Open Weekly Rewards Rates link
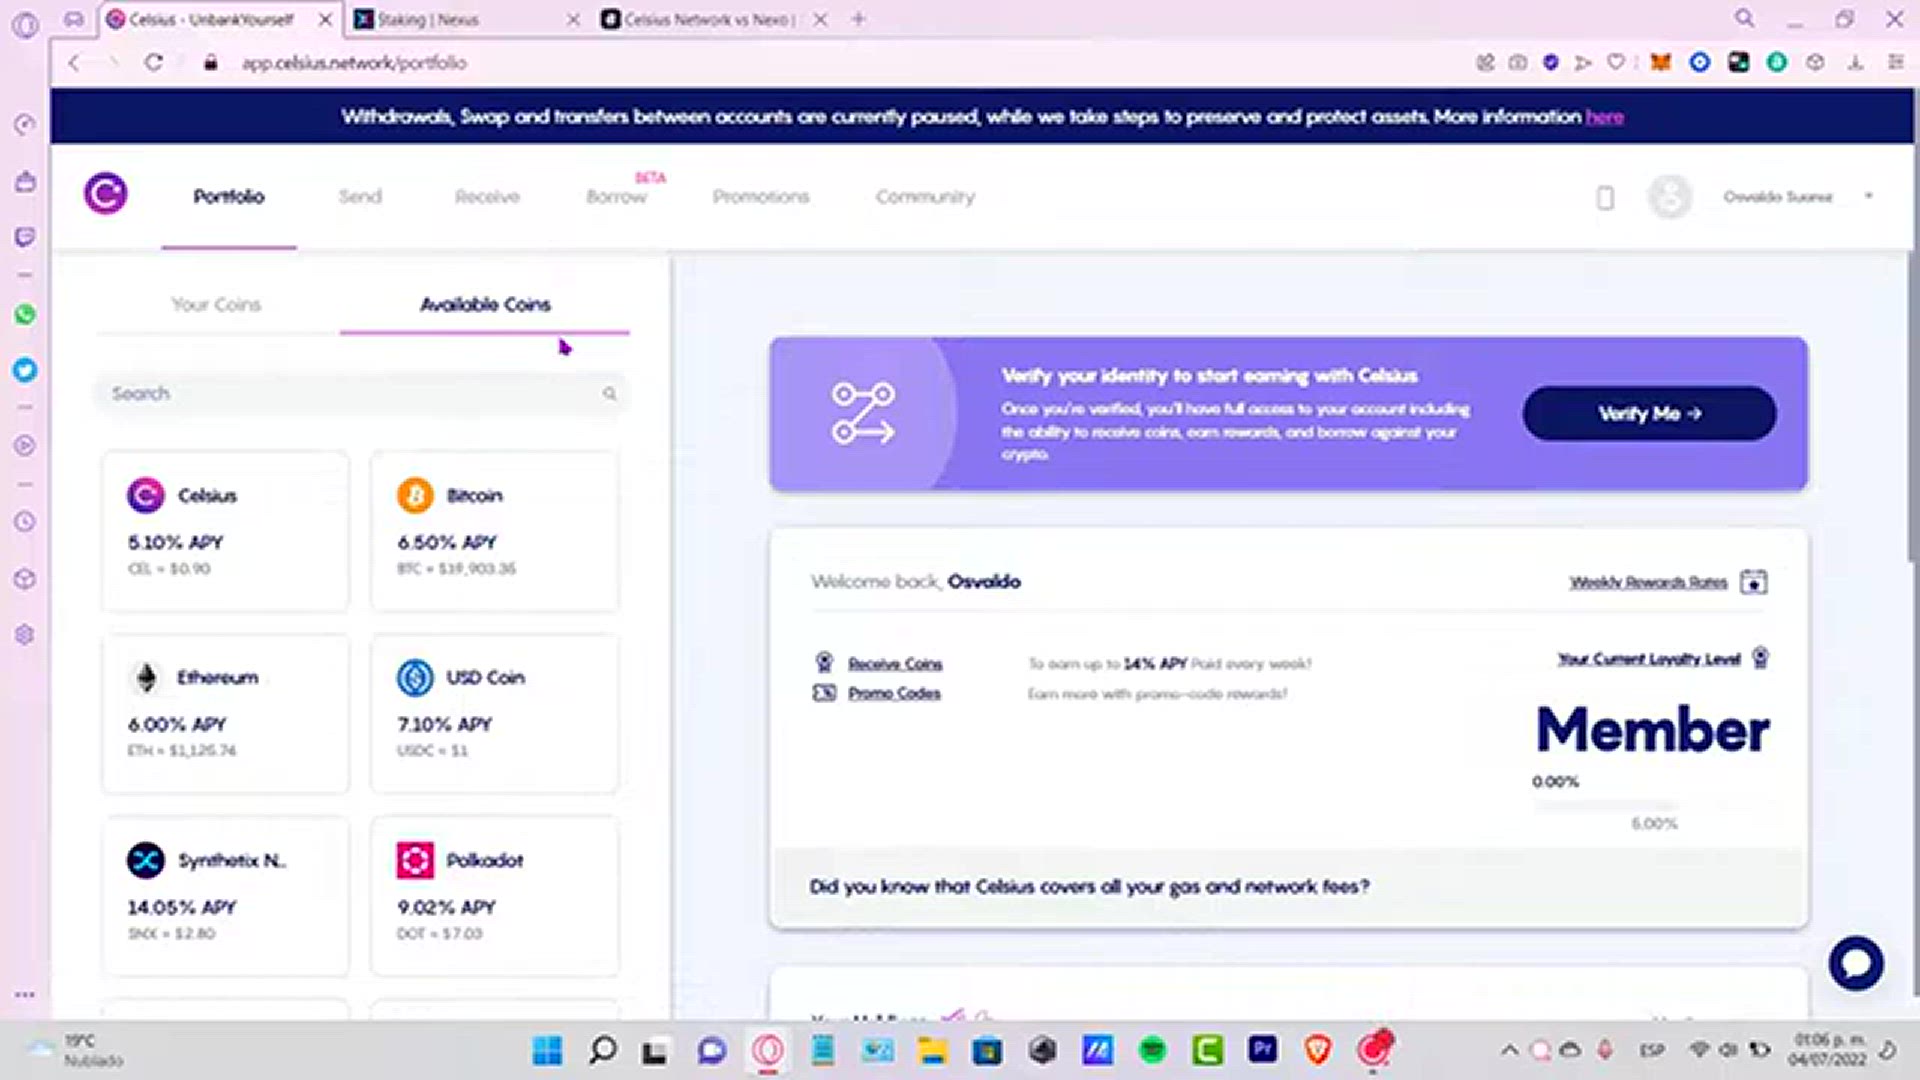 point(1648,582)
